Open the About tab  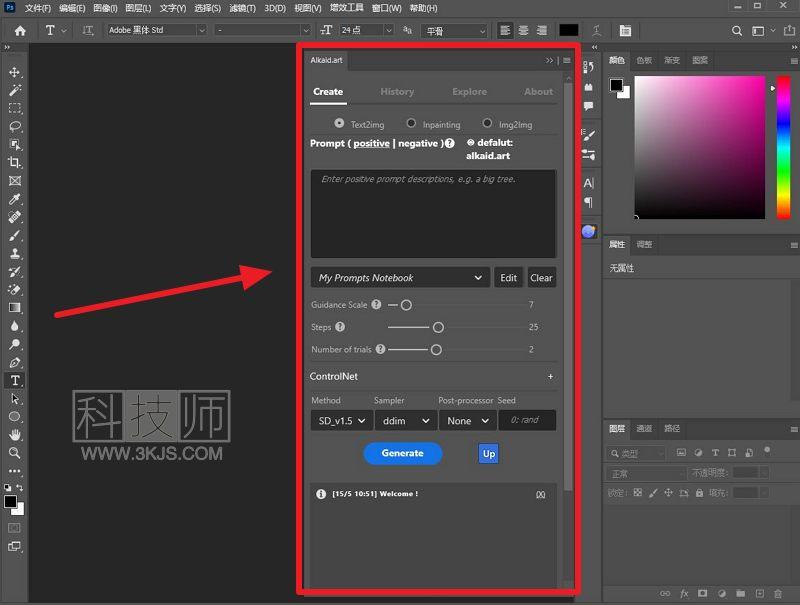(538, 92)
